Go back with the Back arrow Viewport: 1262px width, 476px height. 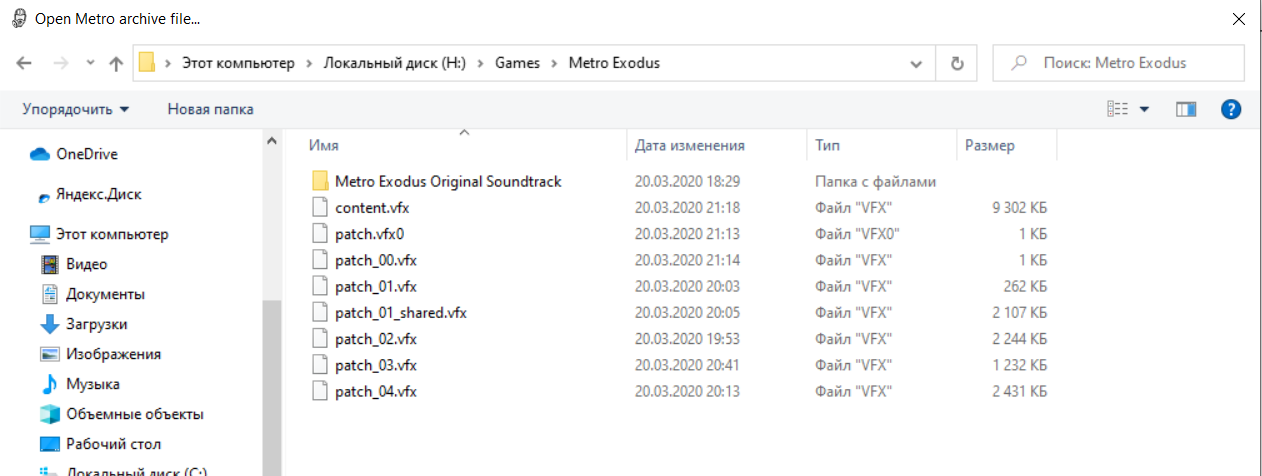25,63
